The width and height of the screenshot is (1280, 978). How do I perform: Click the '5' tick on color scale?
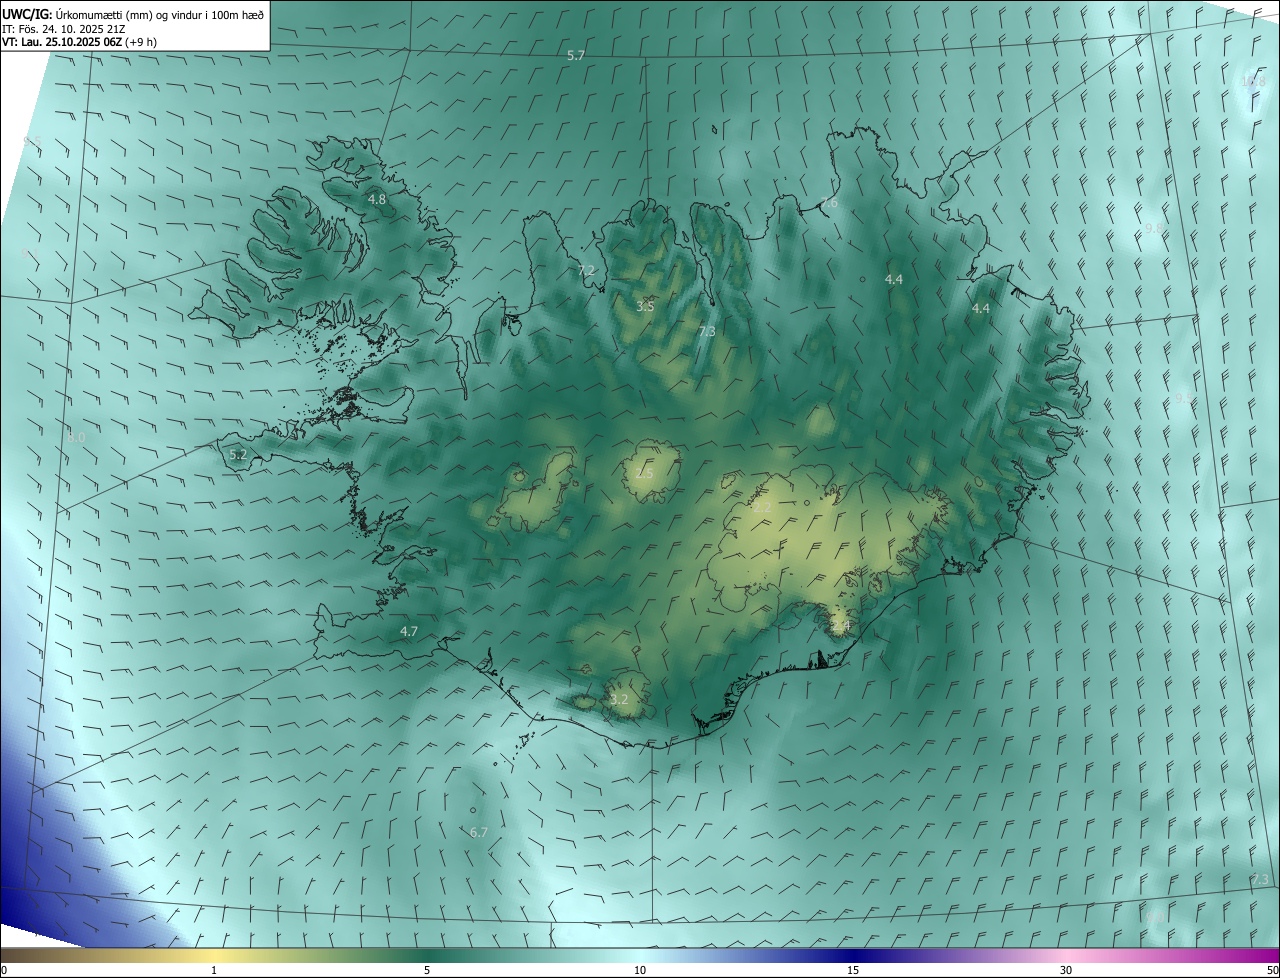427,970
